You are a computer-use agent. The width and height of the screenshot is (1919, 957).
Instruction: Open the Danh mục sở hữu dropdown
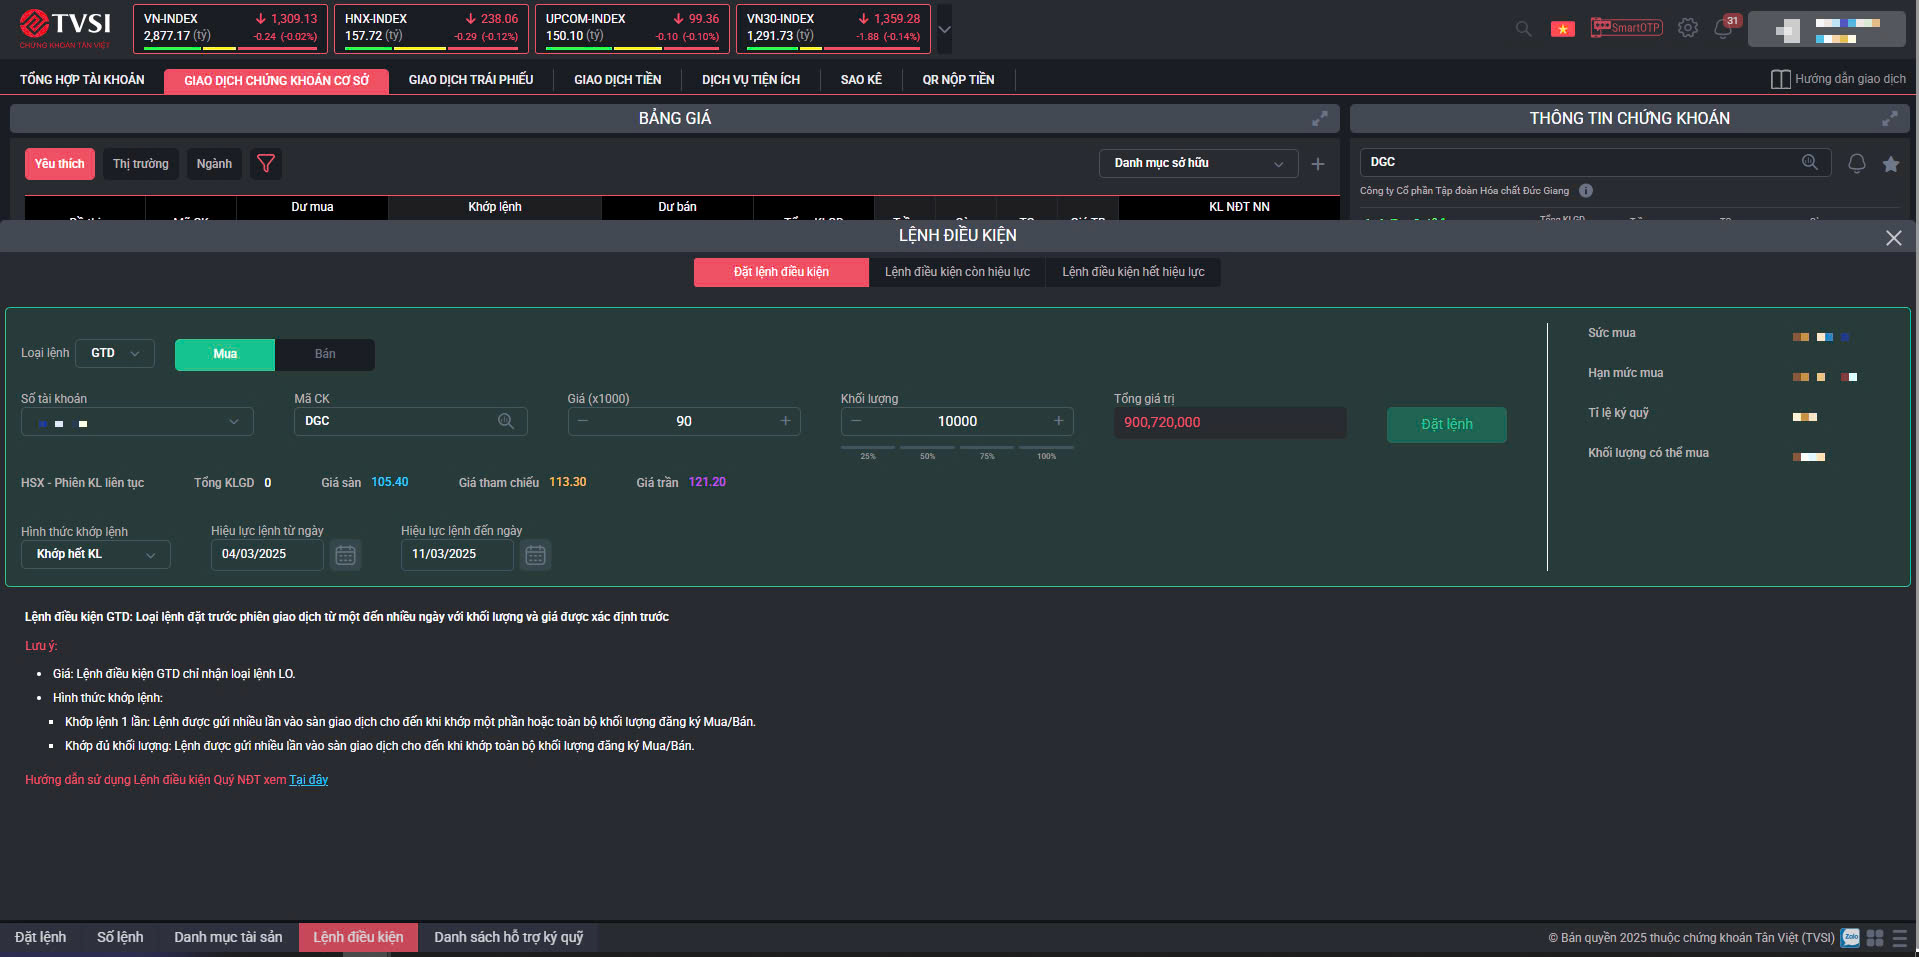tap(1198, 163)
